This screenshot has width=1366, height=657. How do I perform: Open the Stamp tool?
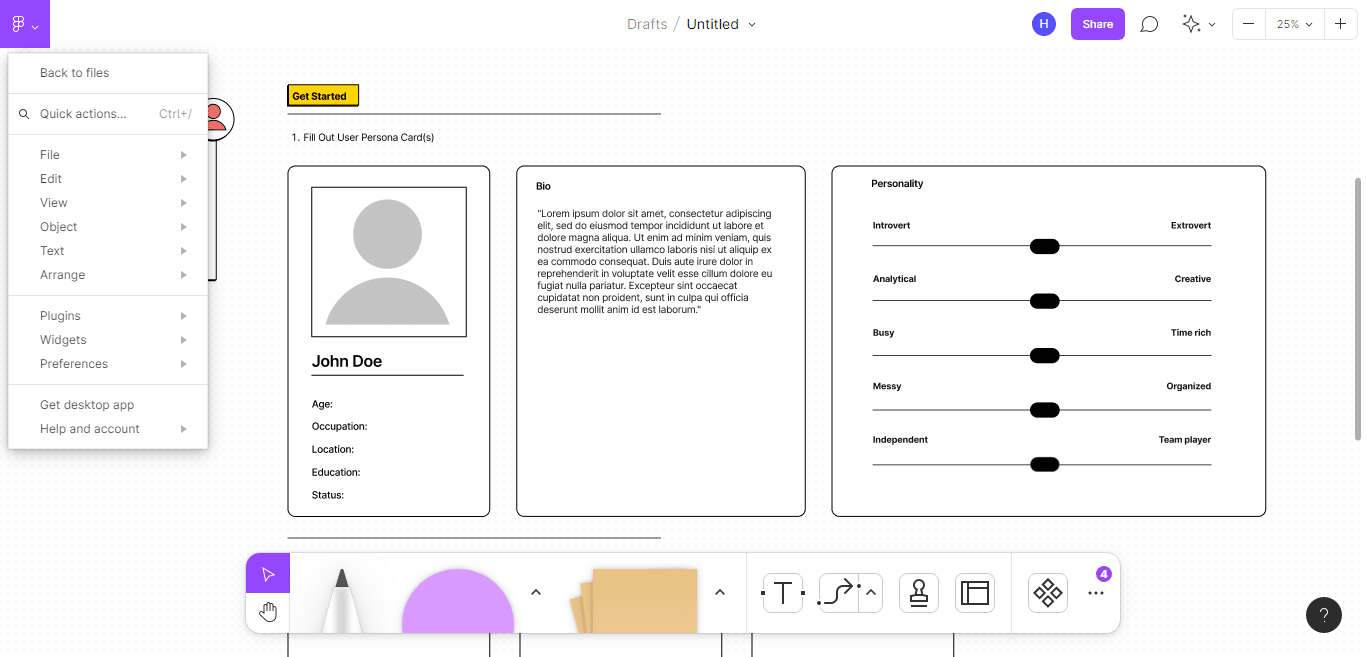[918, 592]
